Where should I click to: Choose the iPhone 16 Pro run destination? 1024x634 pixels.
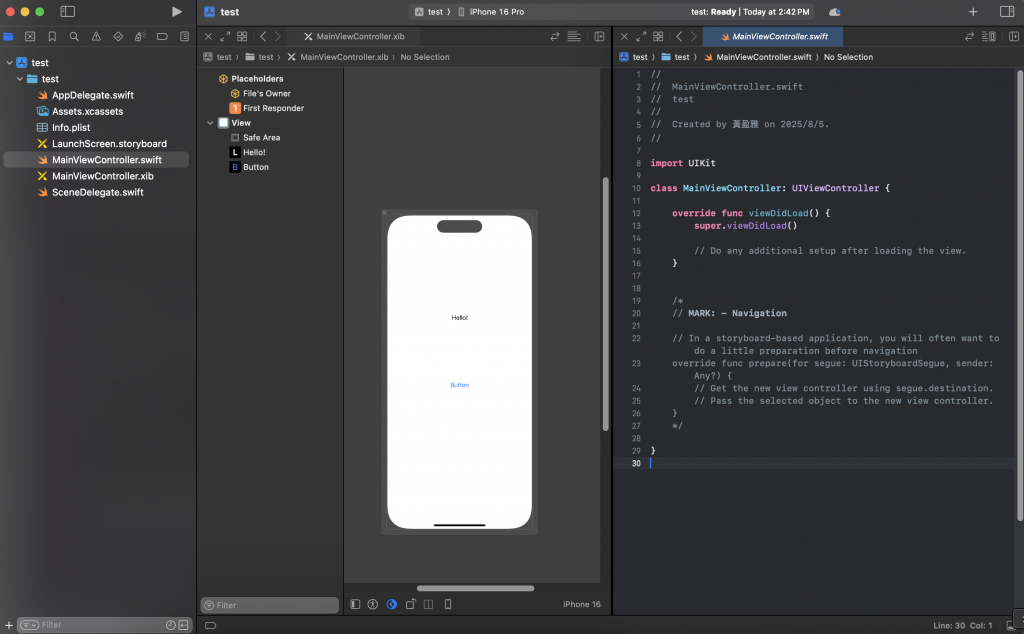tap(490, 12)
